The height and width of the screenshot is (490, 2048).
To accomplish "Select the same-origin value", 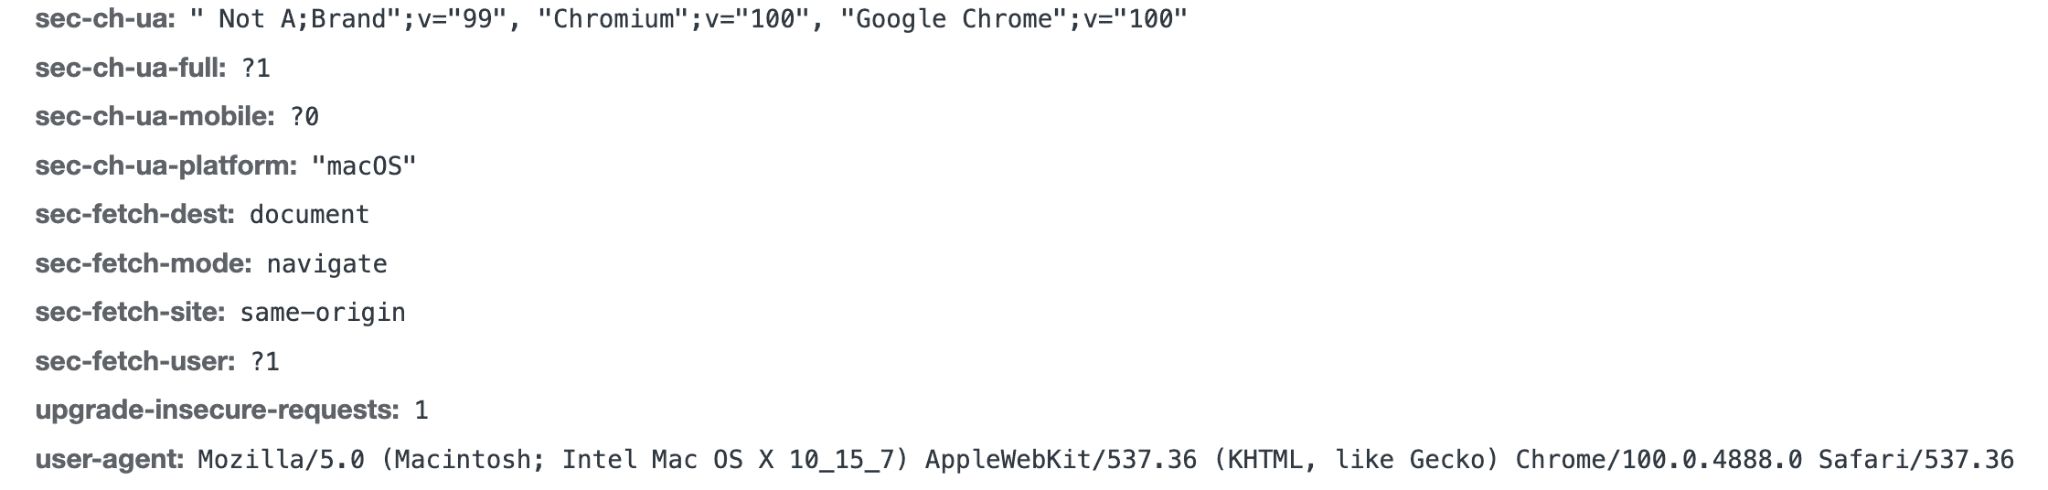I will coord(322,313).
